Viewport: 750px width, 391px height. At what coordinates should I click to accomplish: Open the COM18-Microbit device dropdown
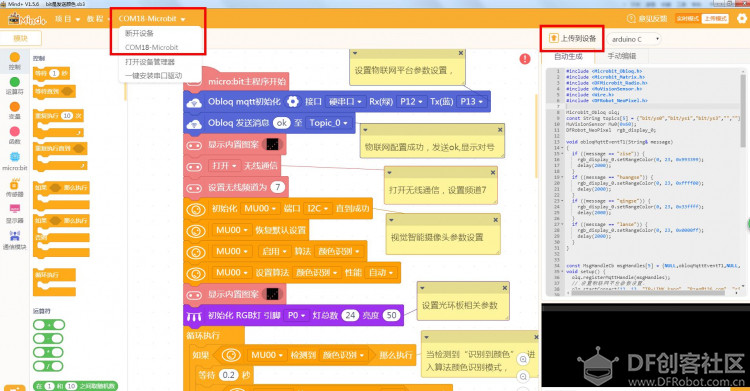point(152,19)
